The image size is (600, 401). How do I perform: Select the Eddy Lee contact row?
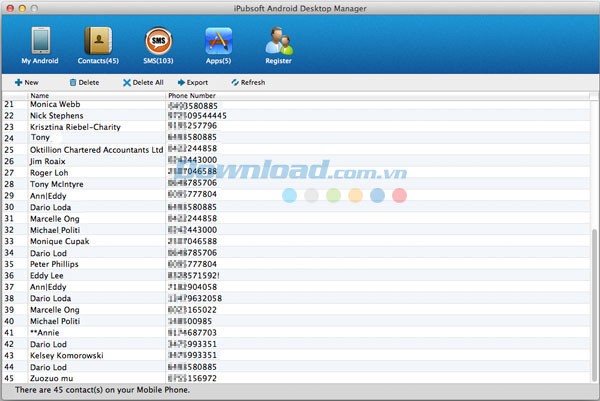coord(48,275)
